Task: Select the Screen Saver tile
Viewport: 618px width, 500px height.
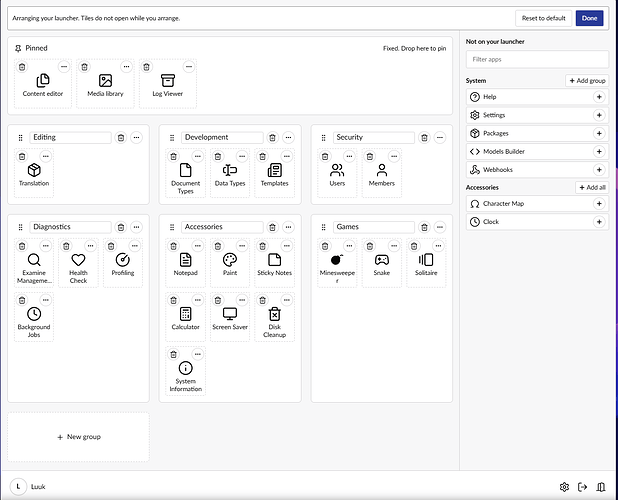Action: coord(230,317)
